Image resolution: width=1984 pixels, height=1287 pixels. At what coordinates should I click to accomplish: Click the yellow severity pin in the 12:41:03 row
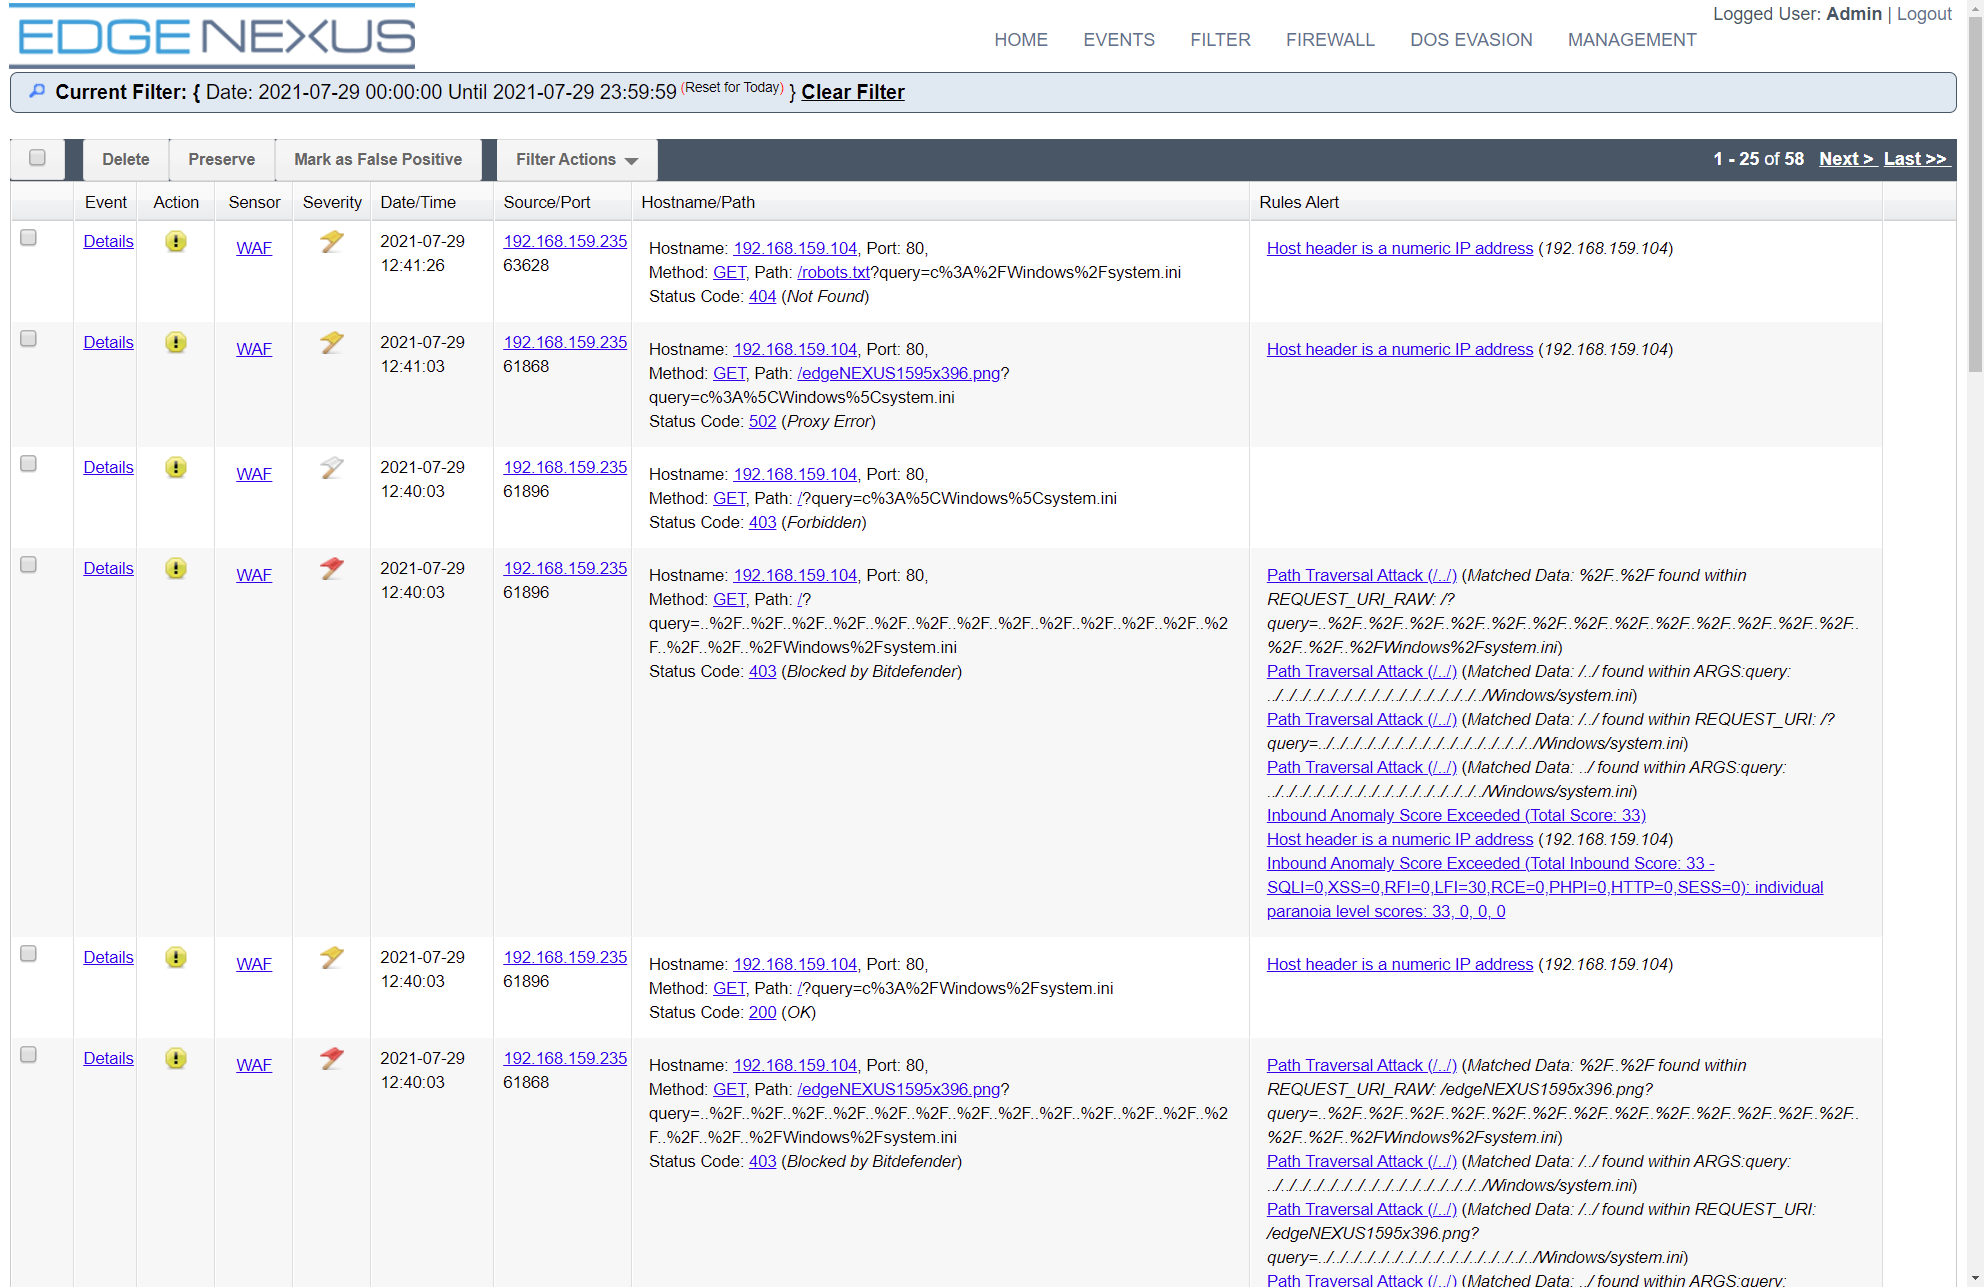[x=332, y=342]
